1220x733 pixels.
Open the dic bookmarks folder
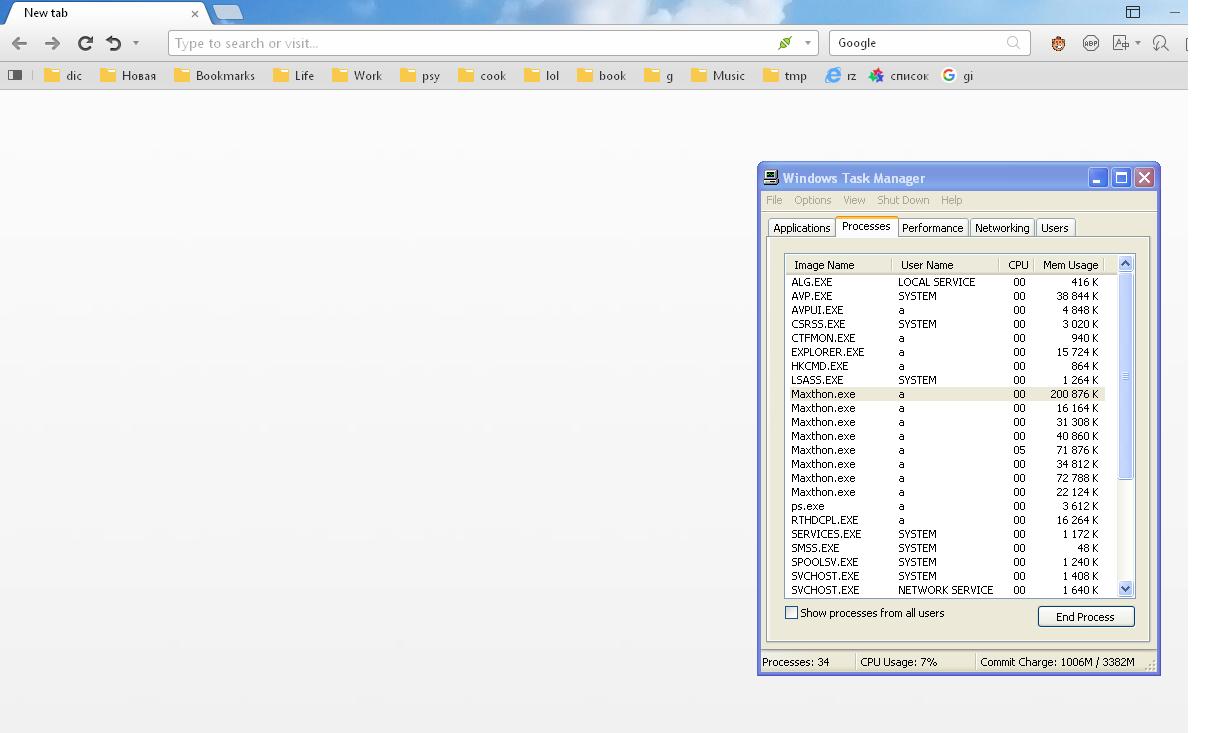(x=63, y=75)
